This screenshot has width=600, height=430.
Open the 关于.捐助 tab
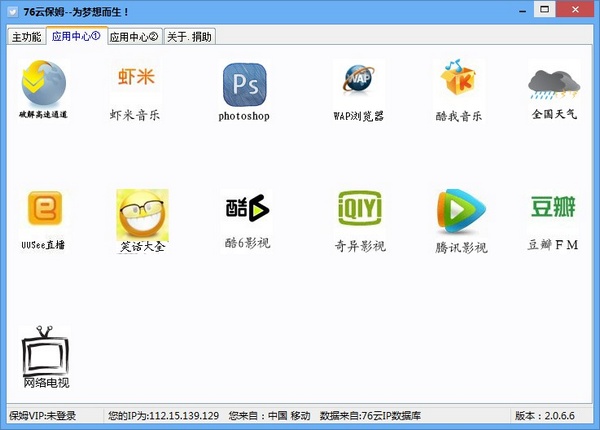coord(190,37)
